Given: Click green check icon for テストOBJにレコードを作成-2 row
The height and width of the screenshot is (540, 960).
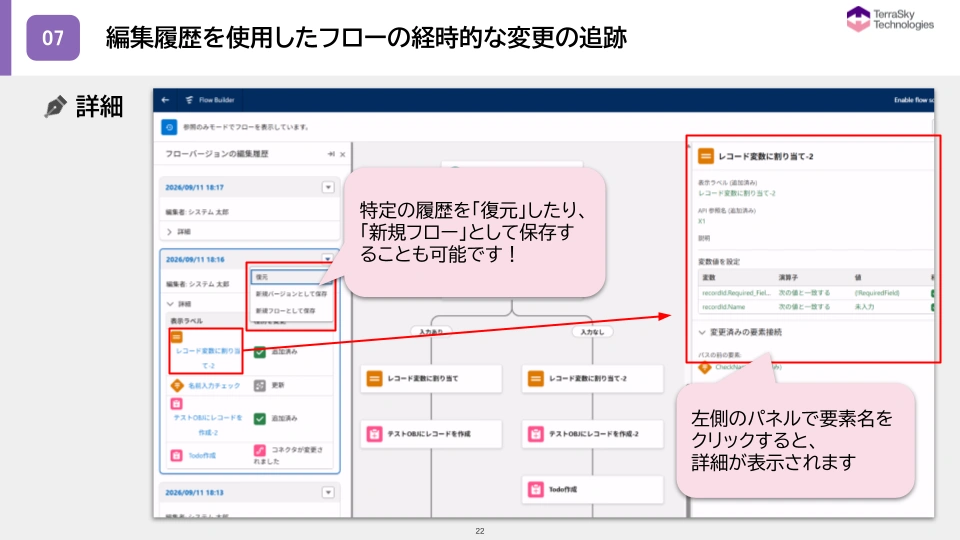Looking at the screenshot, I should tap(260, 418).
